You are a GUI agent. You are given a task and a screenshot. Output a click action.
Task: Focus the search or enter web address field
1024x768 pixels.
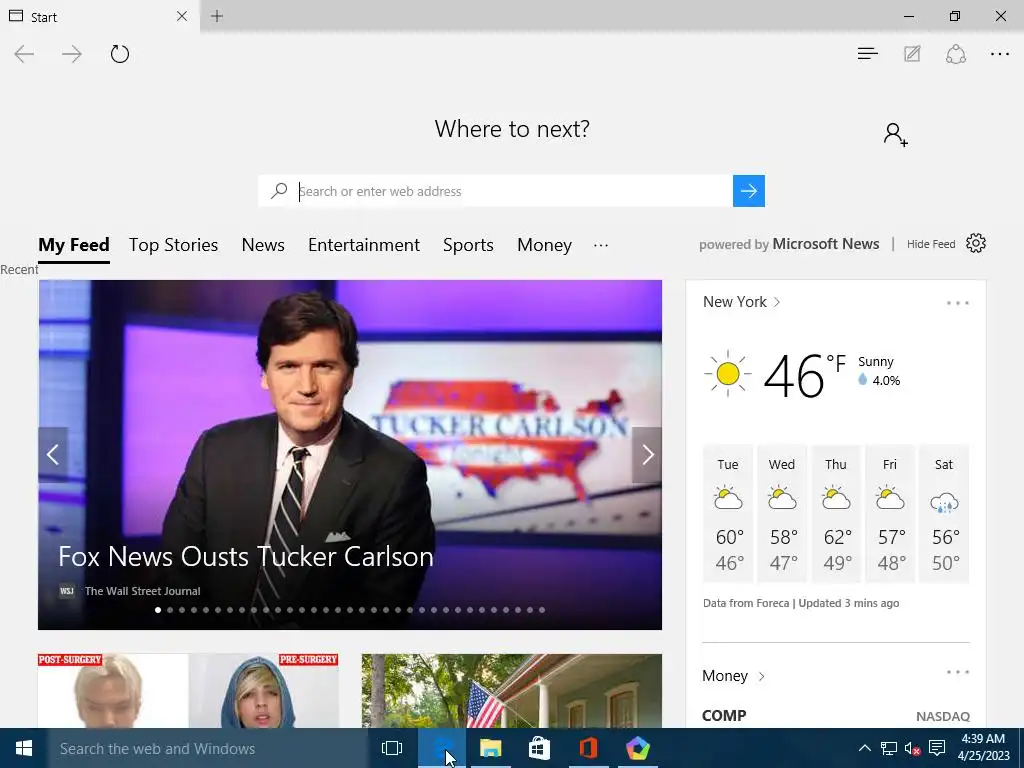511,191
